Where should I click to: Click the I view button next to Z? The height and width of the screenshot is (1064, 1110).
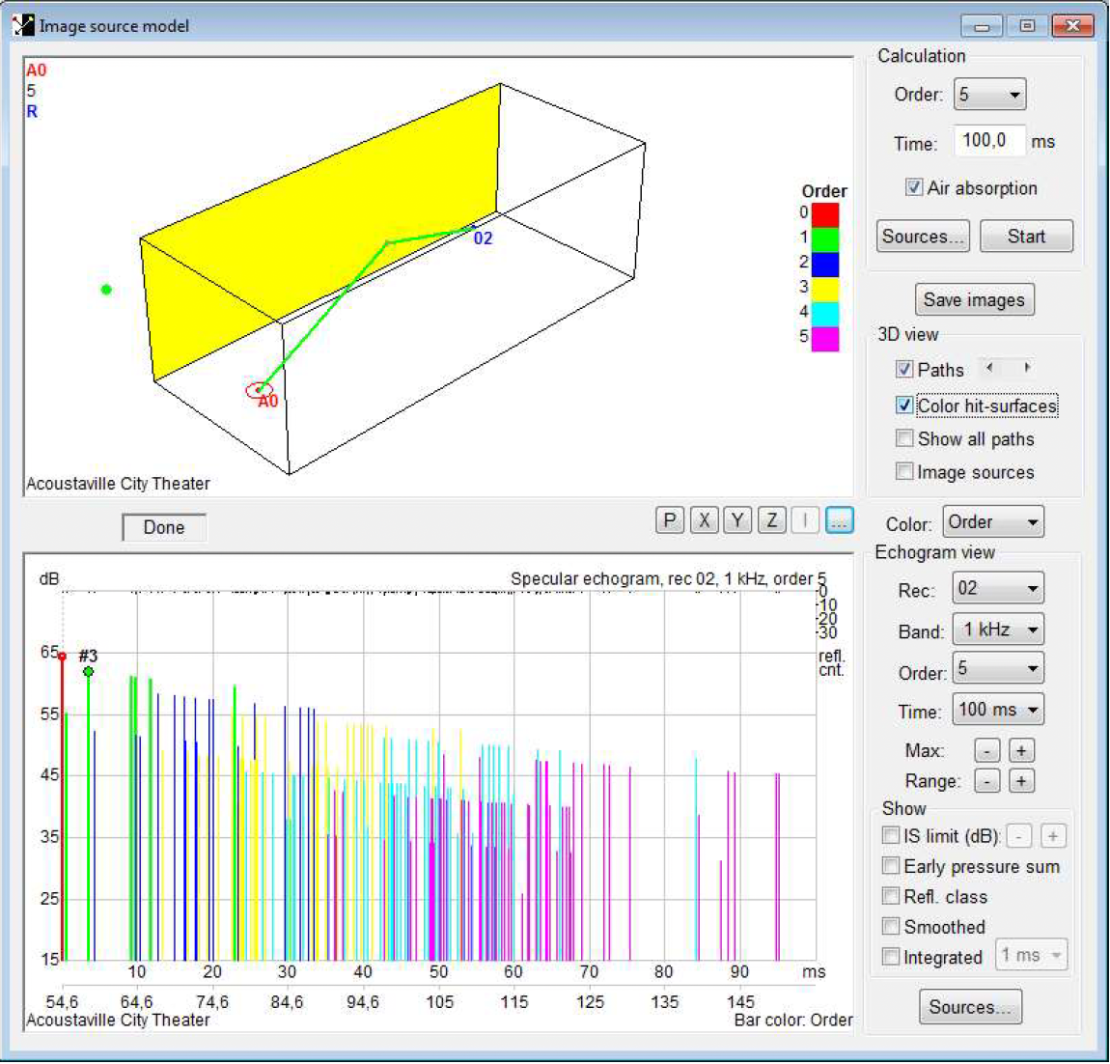pos(806,519)
